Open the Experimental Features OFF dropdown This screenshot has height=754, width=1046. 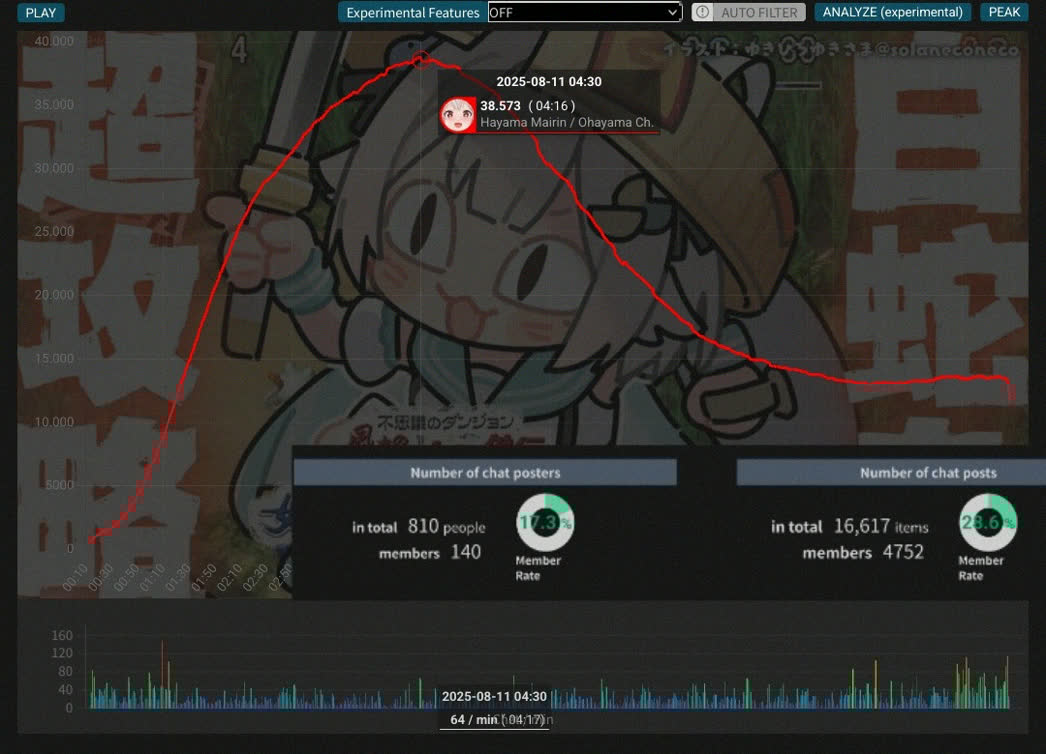coord(584,13)
